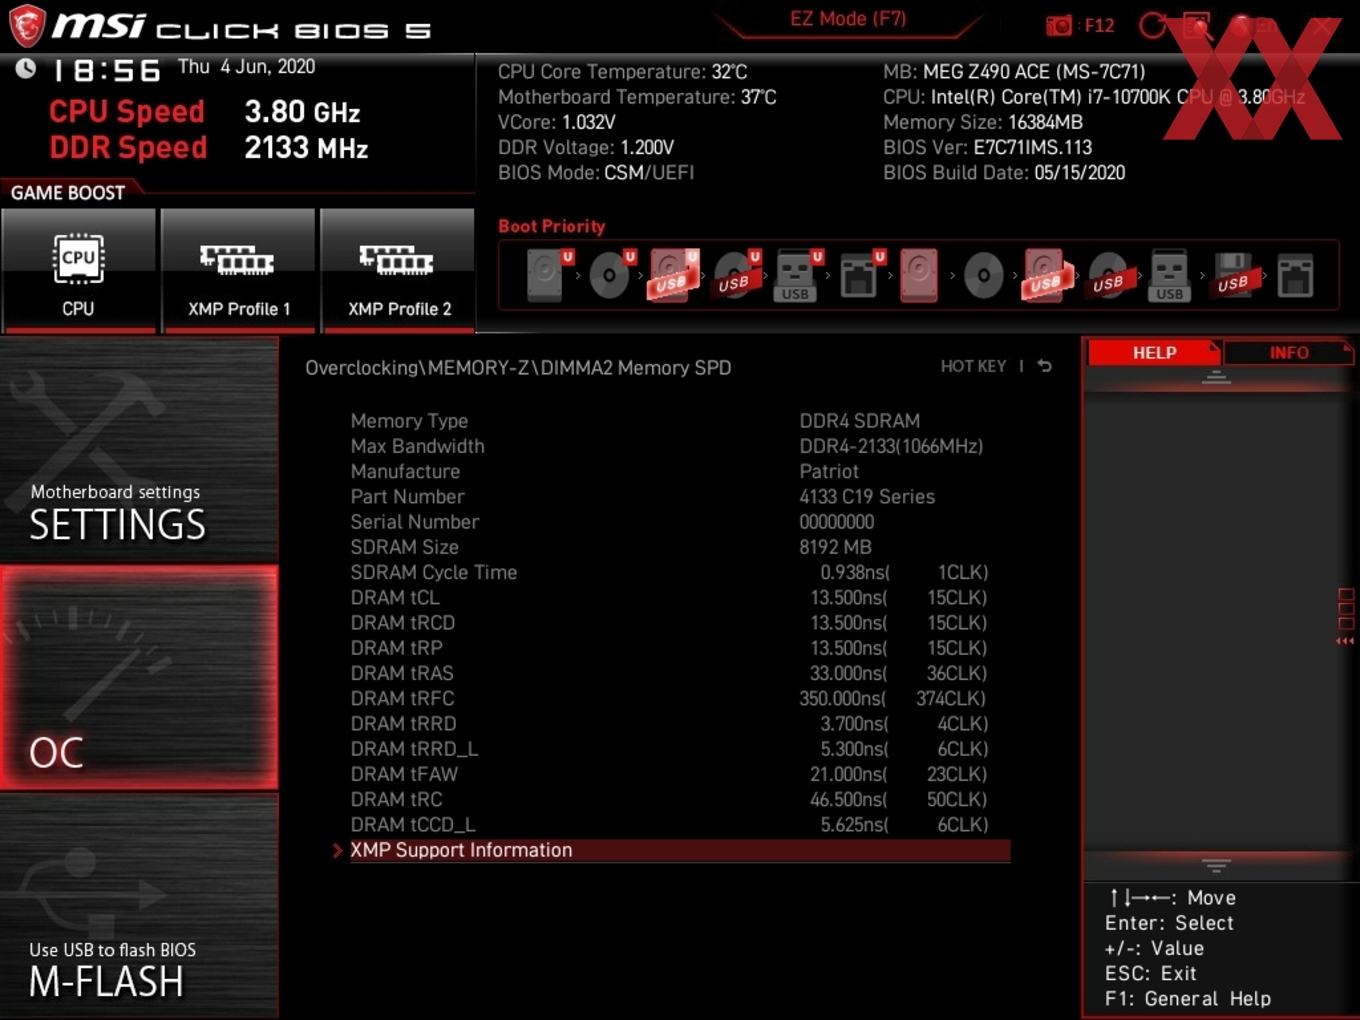Click the DRAM tRCD row label
The image size is (1360, 1020).
tap(402, 622)
